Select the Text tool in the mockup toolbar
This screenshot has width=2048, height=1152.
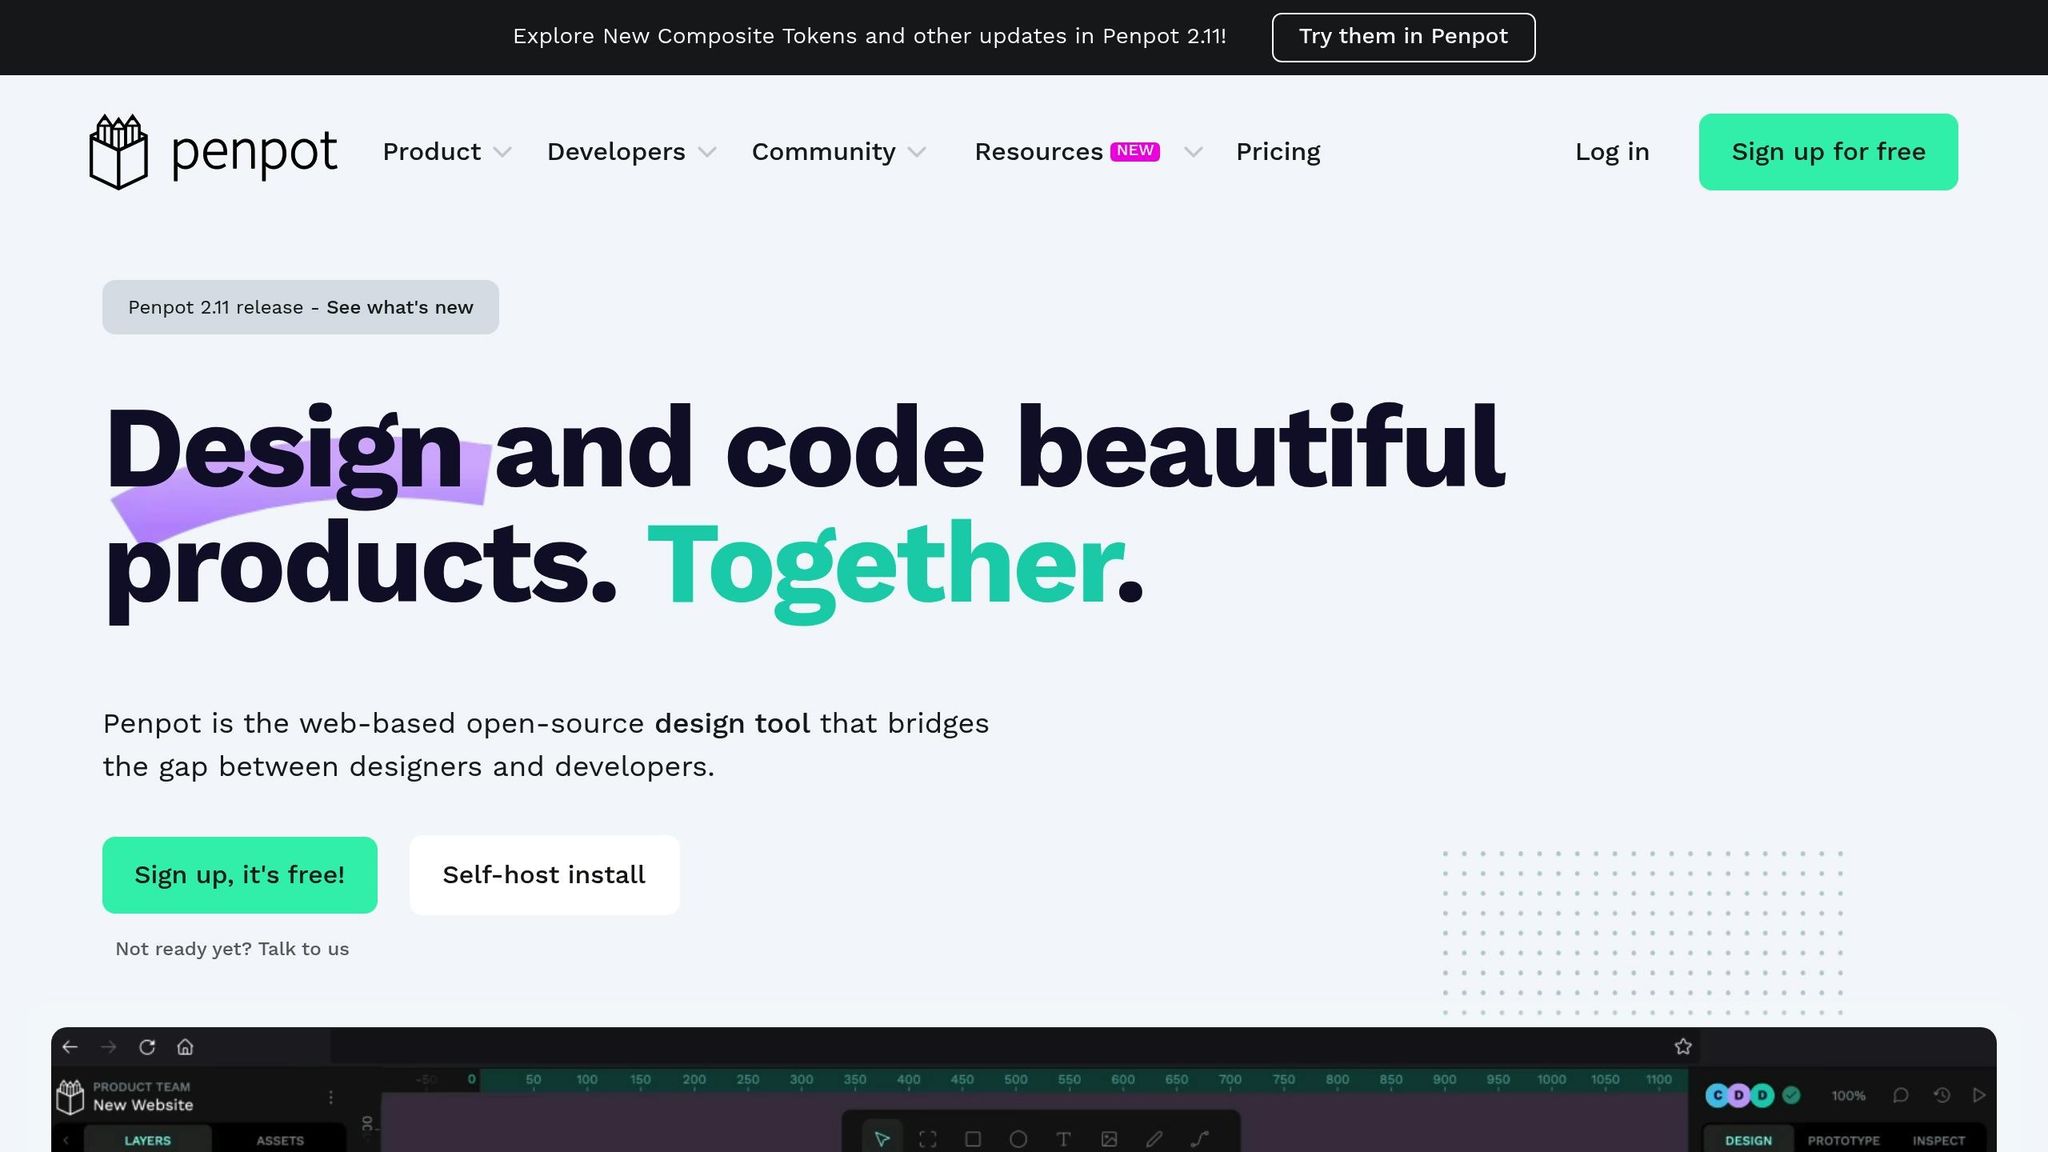coord(1063,1139)
